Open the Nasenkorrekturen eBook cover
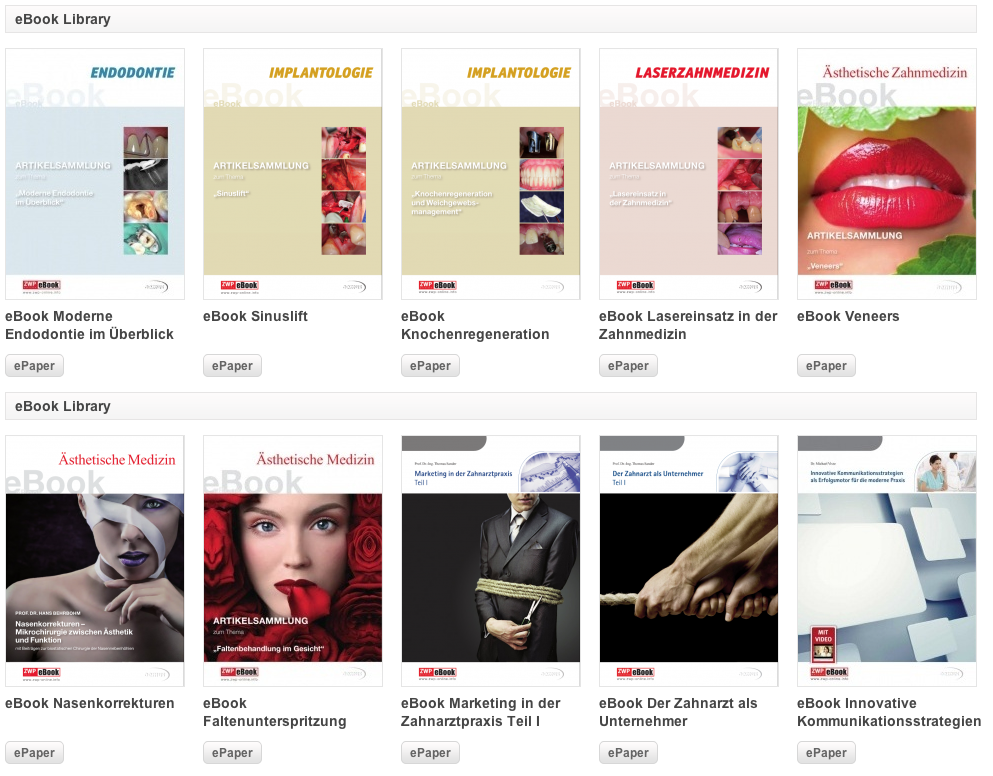This screenshot has height=776, width=993. [95, 561]
